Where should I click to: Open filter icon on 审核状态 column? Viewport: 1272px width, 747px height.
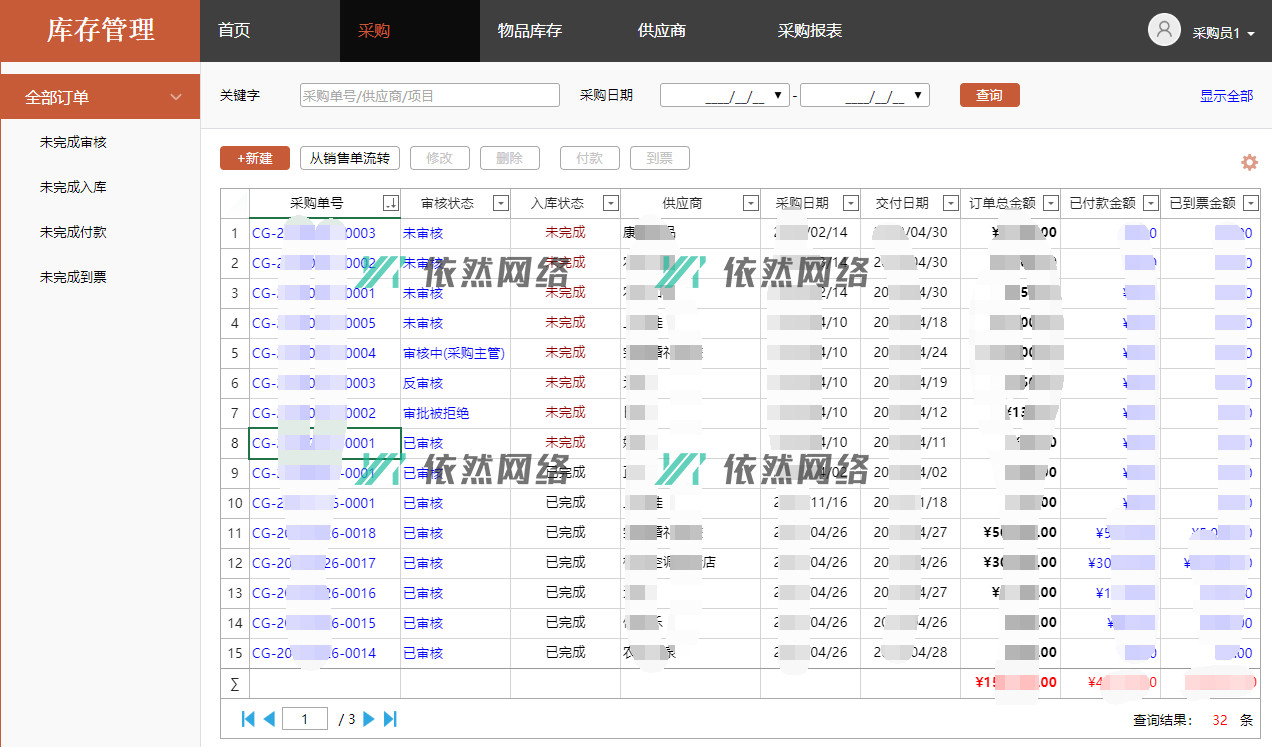(x=500, y=203)
